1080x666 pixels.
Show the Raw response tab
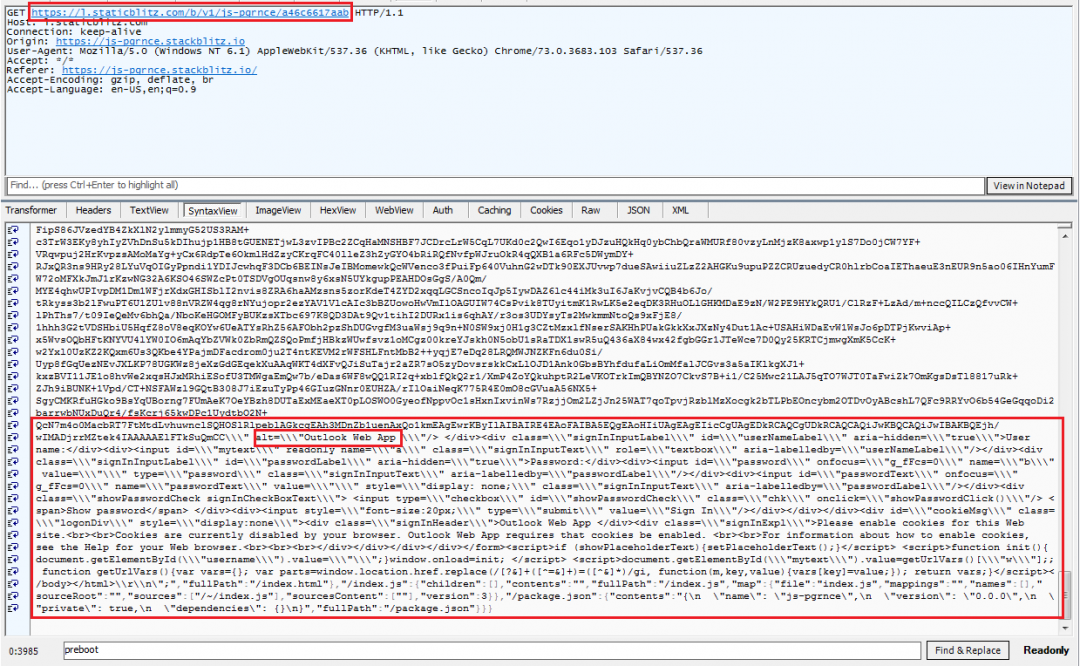(x=591, y=210)
